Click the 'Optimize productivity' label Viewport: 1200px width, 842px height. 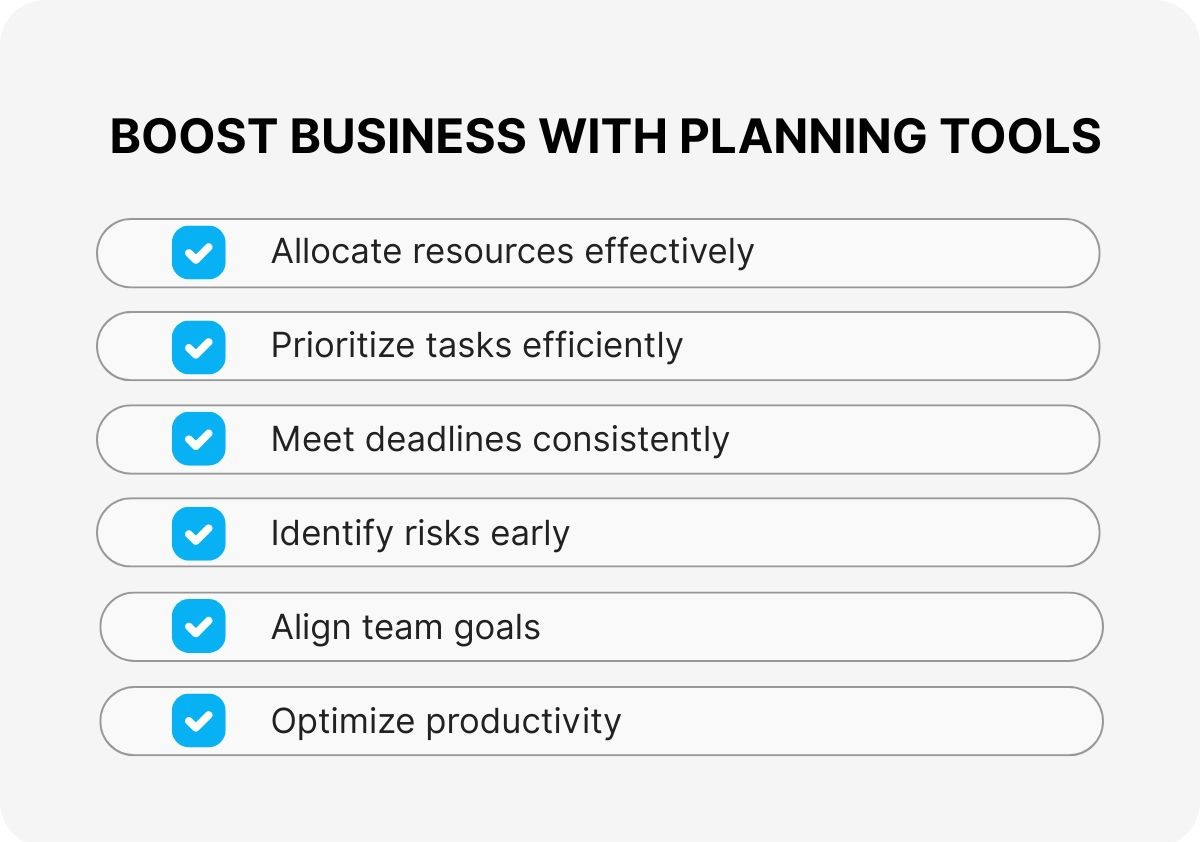coord(446,721)
